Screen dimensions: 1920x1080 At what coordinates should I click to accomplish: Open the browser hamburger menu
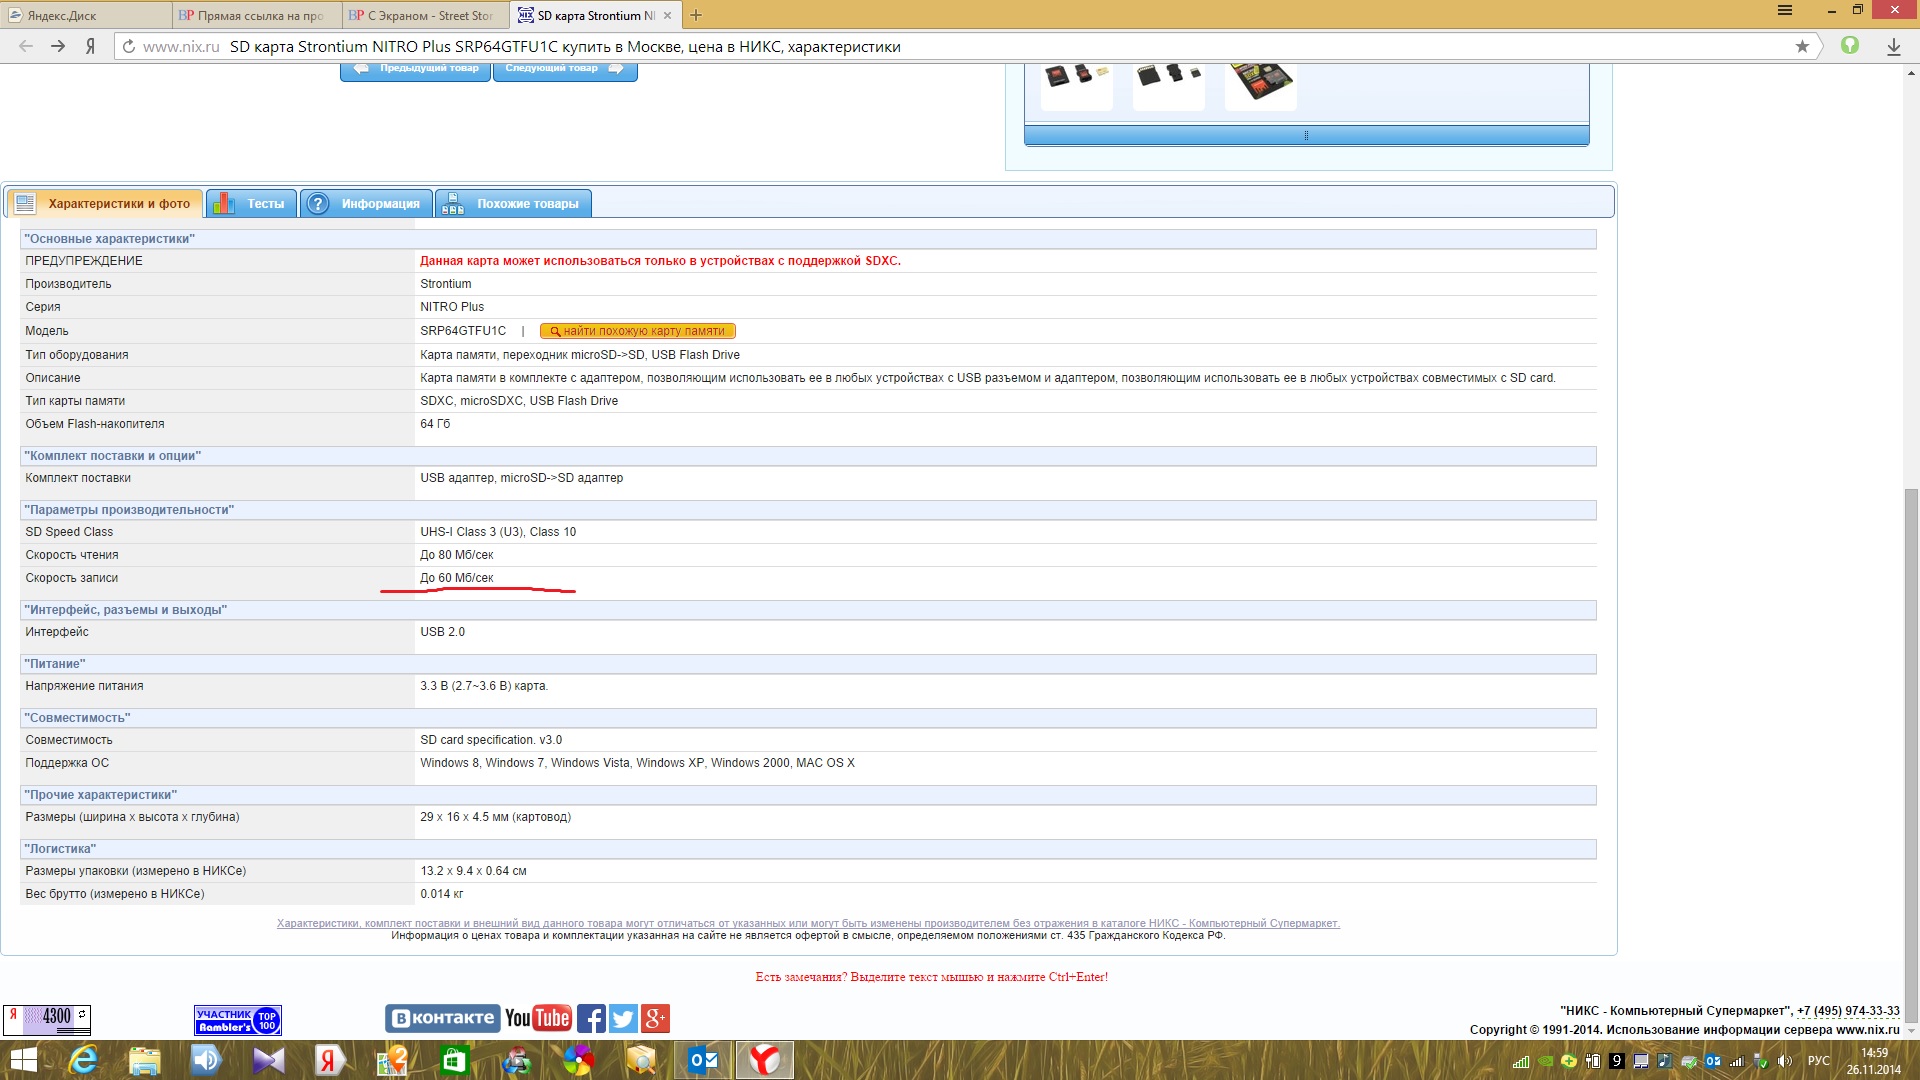(x=1785, y=11)
